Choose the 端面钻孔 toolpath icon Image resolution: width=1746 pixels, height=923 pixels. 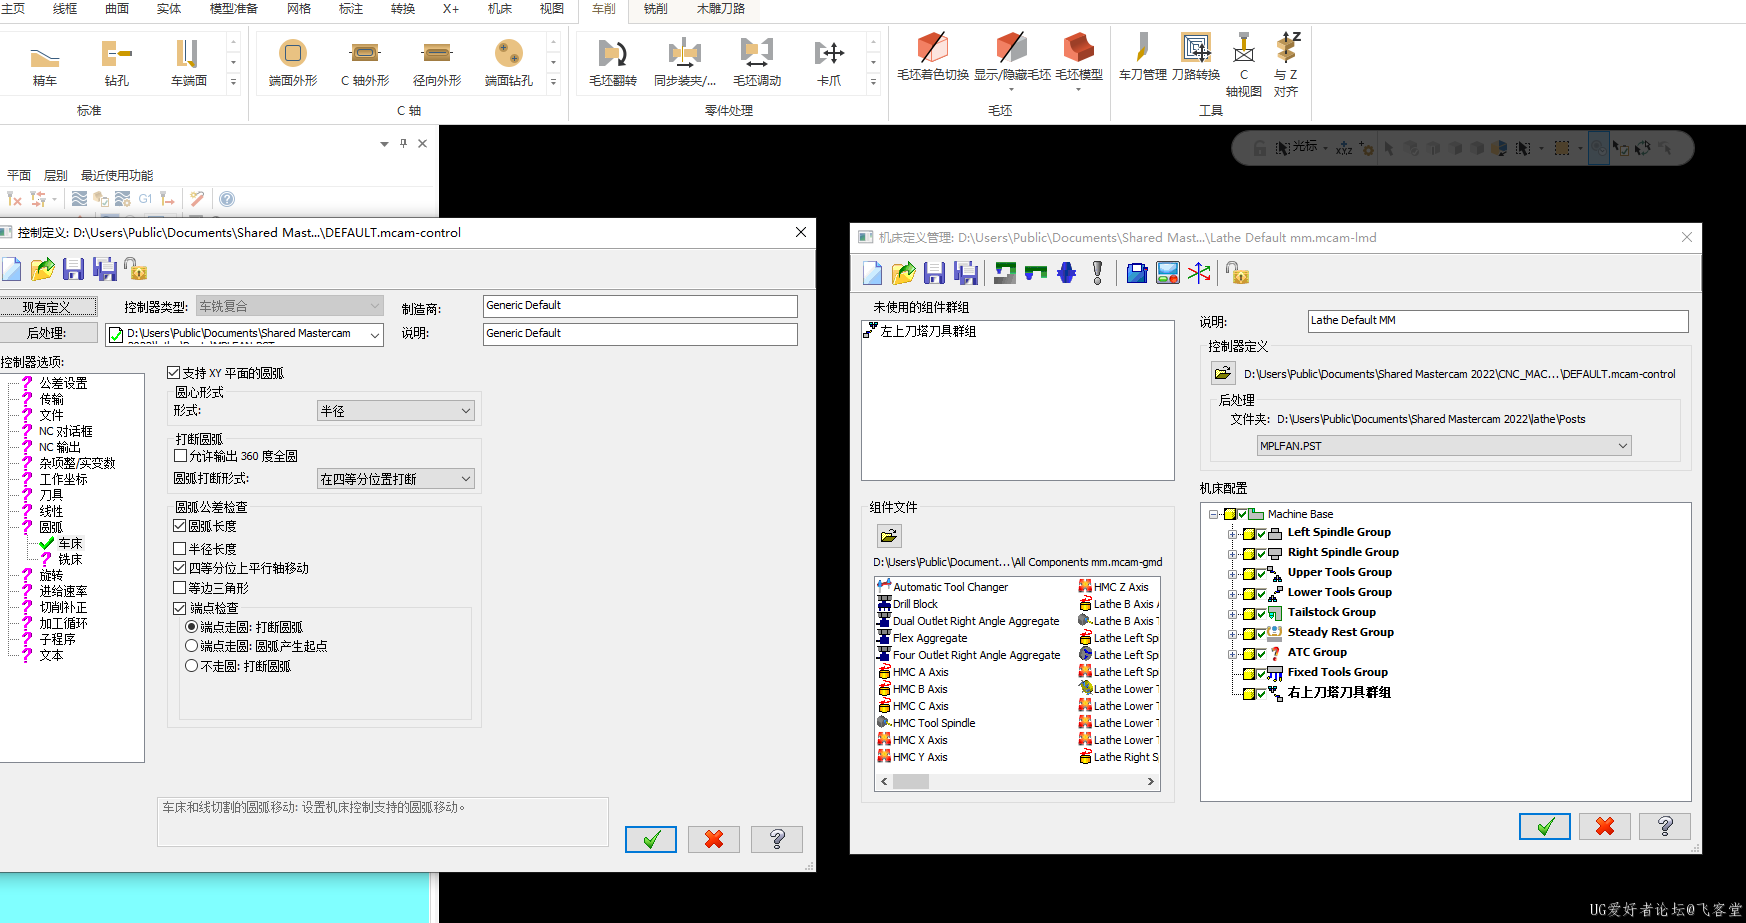[509, 62]
